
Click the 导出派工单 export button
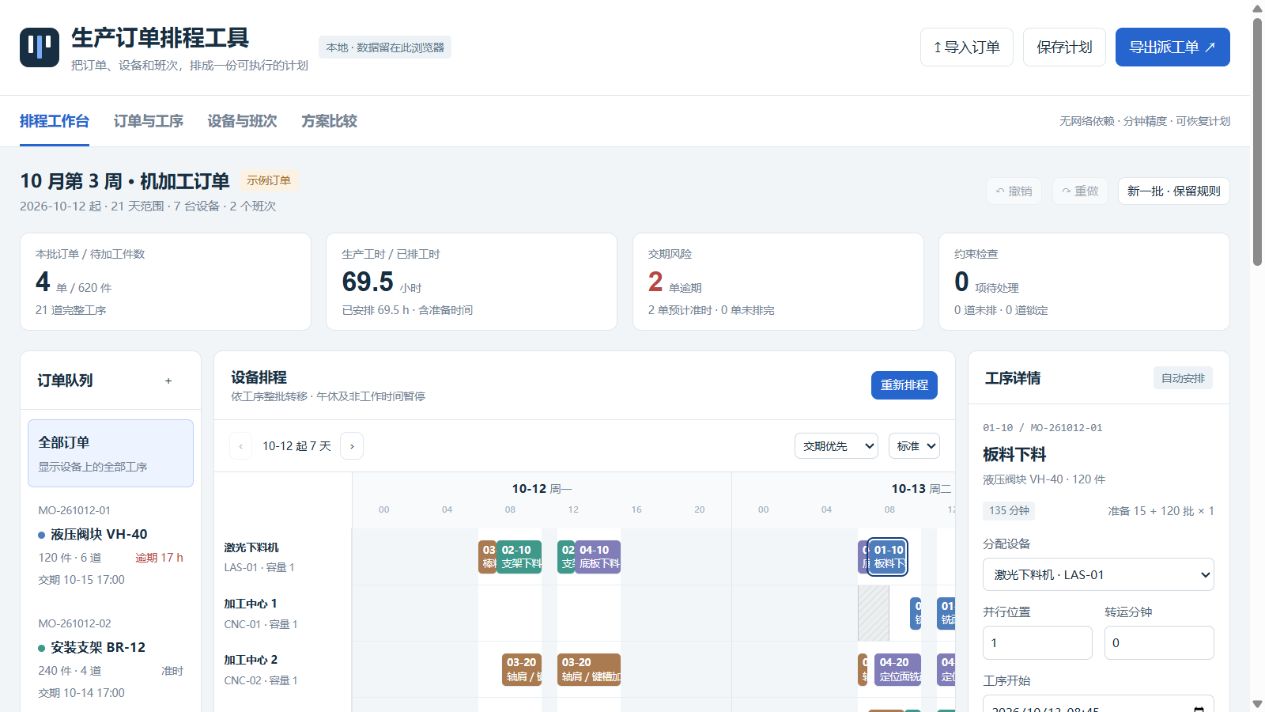[1172, 47]
